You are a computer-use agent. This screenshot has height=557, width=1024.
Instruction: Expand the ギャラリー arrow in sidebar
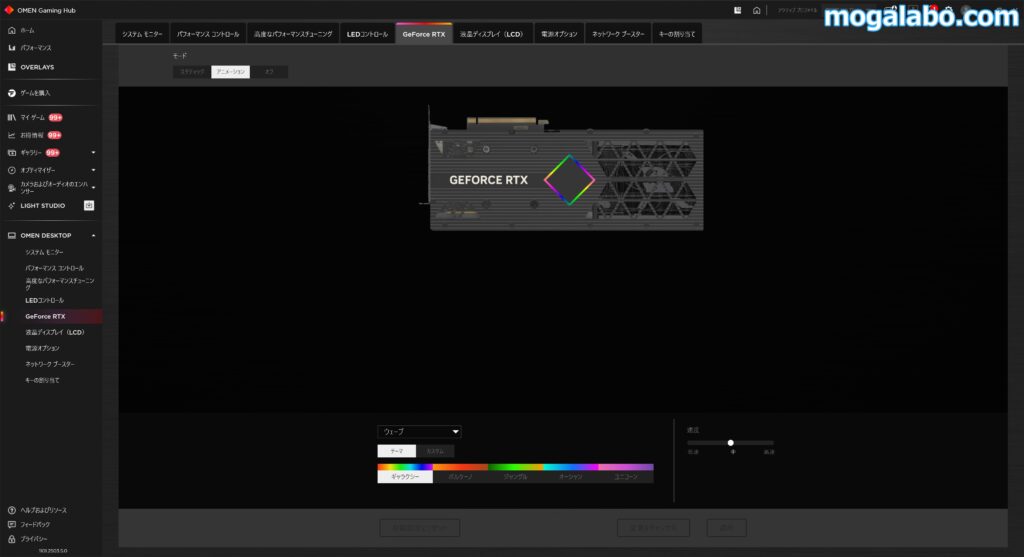[93, 153]
